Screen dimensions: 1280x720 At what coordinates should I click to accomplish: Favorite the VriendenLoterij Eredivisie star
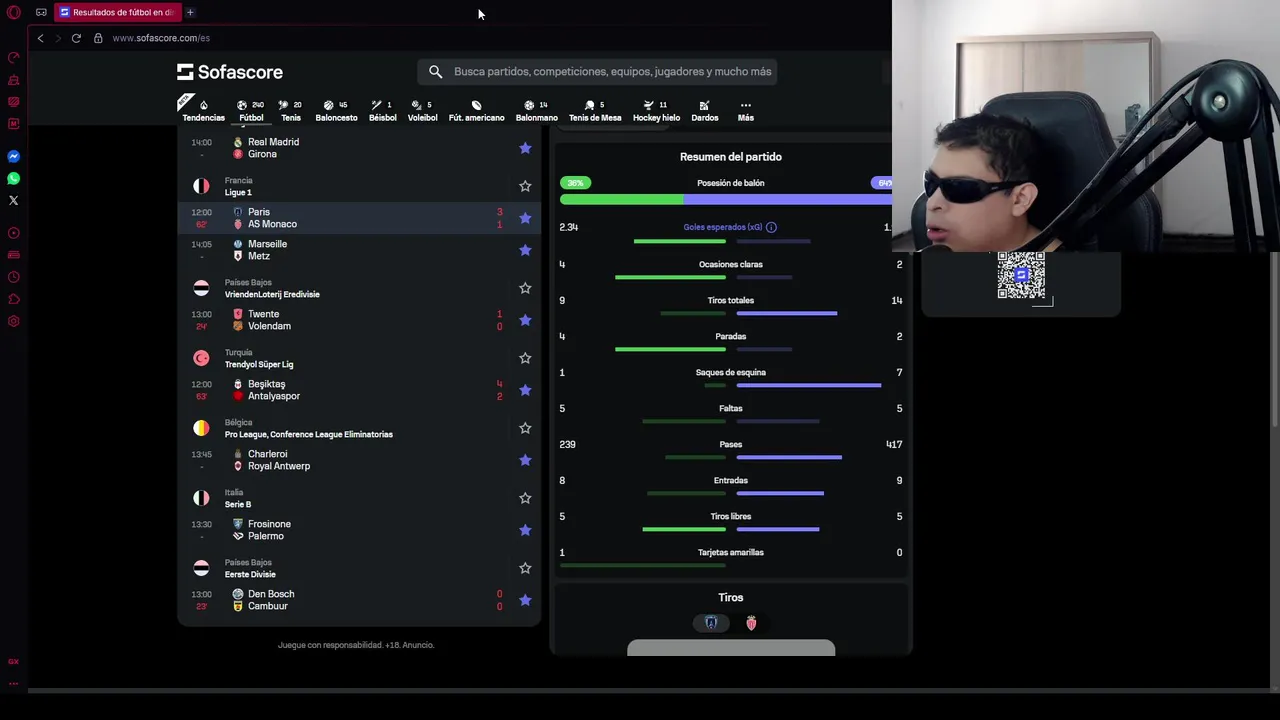pos(525,288)
